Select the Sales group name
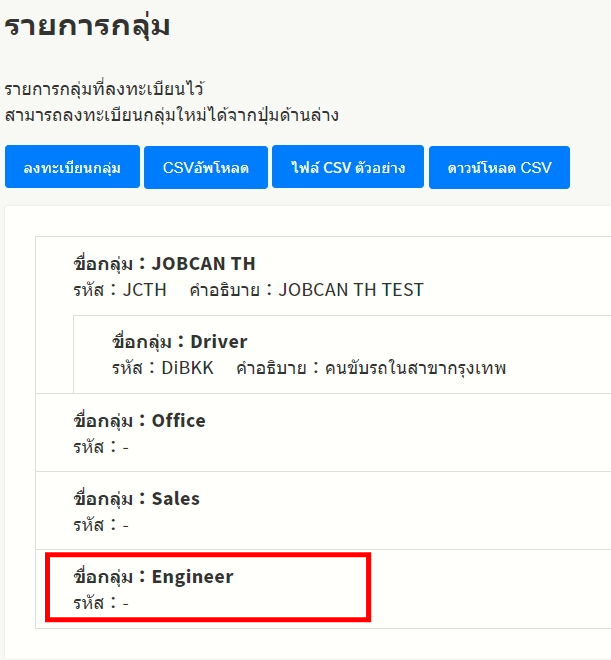611x660 pixels. click(x=175, y=498)
